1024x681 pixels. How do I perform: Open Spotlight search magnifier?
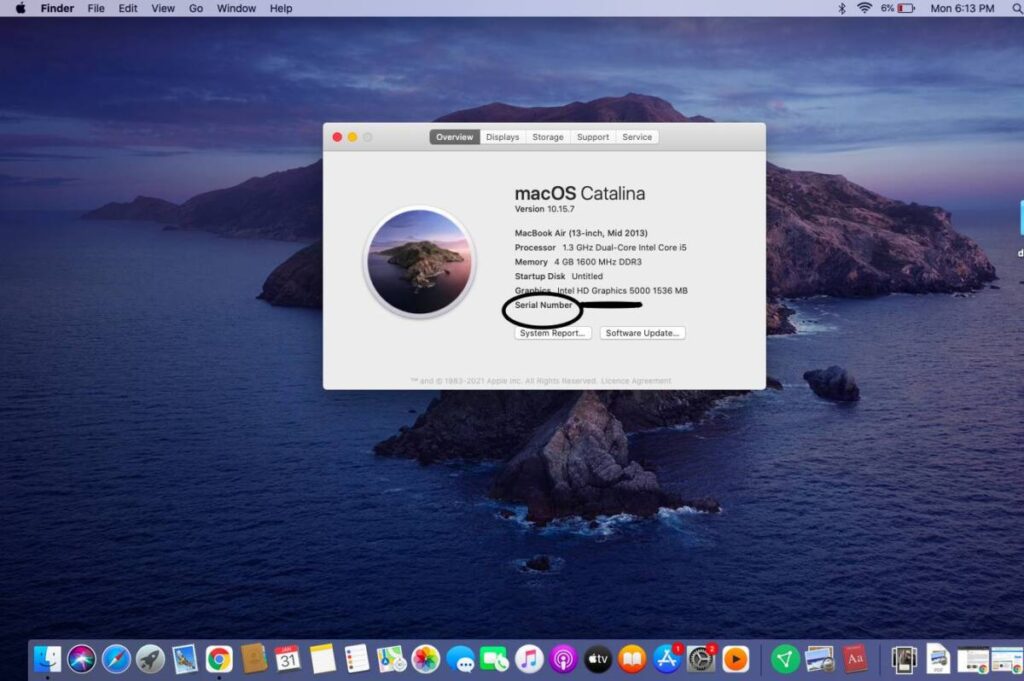coord(1017,8)
